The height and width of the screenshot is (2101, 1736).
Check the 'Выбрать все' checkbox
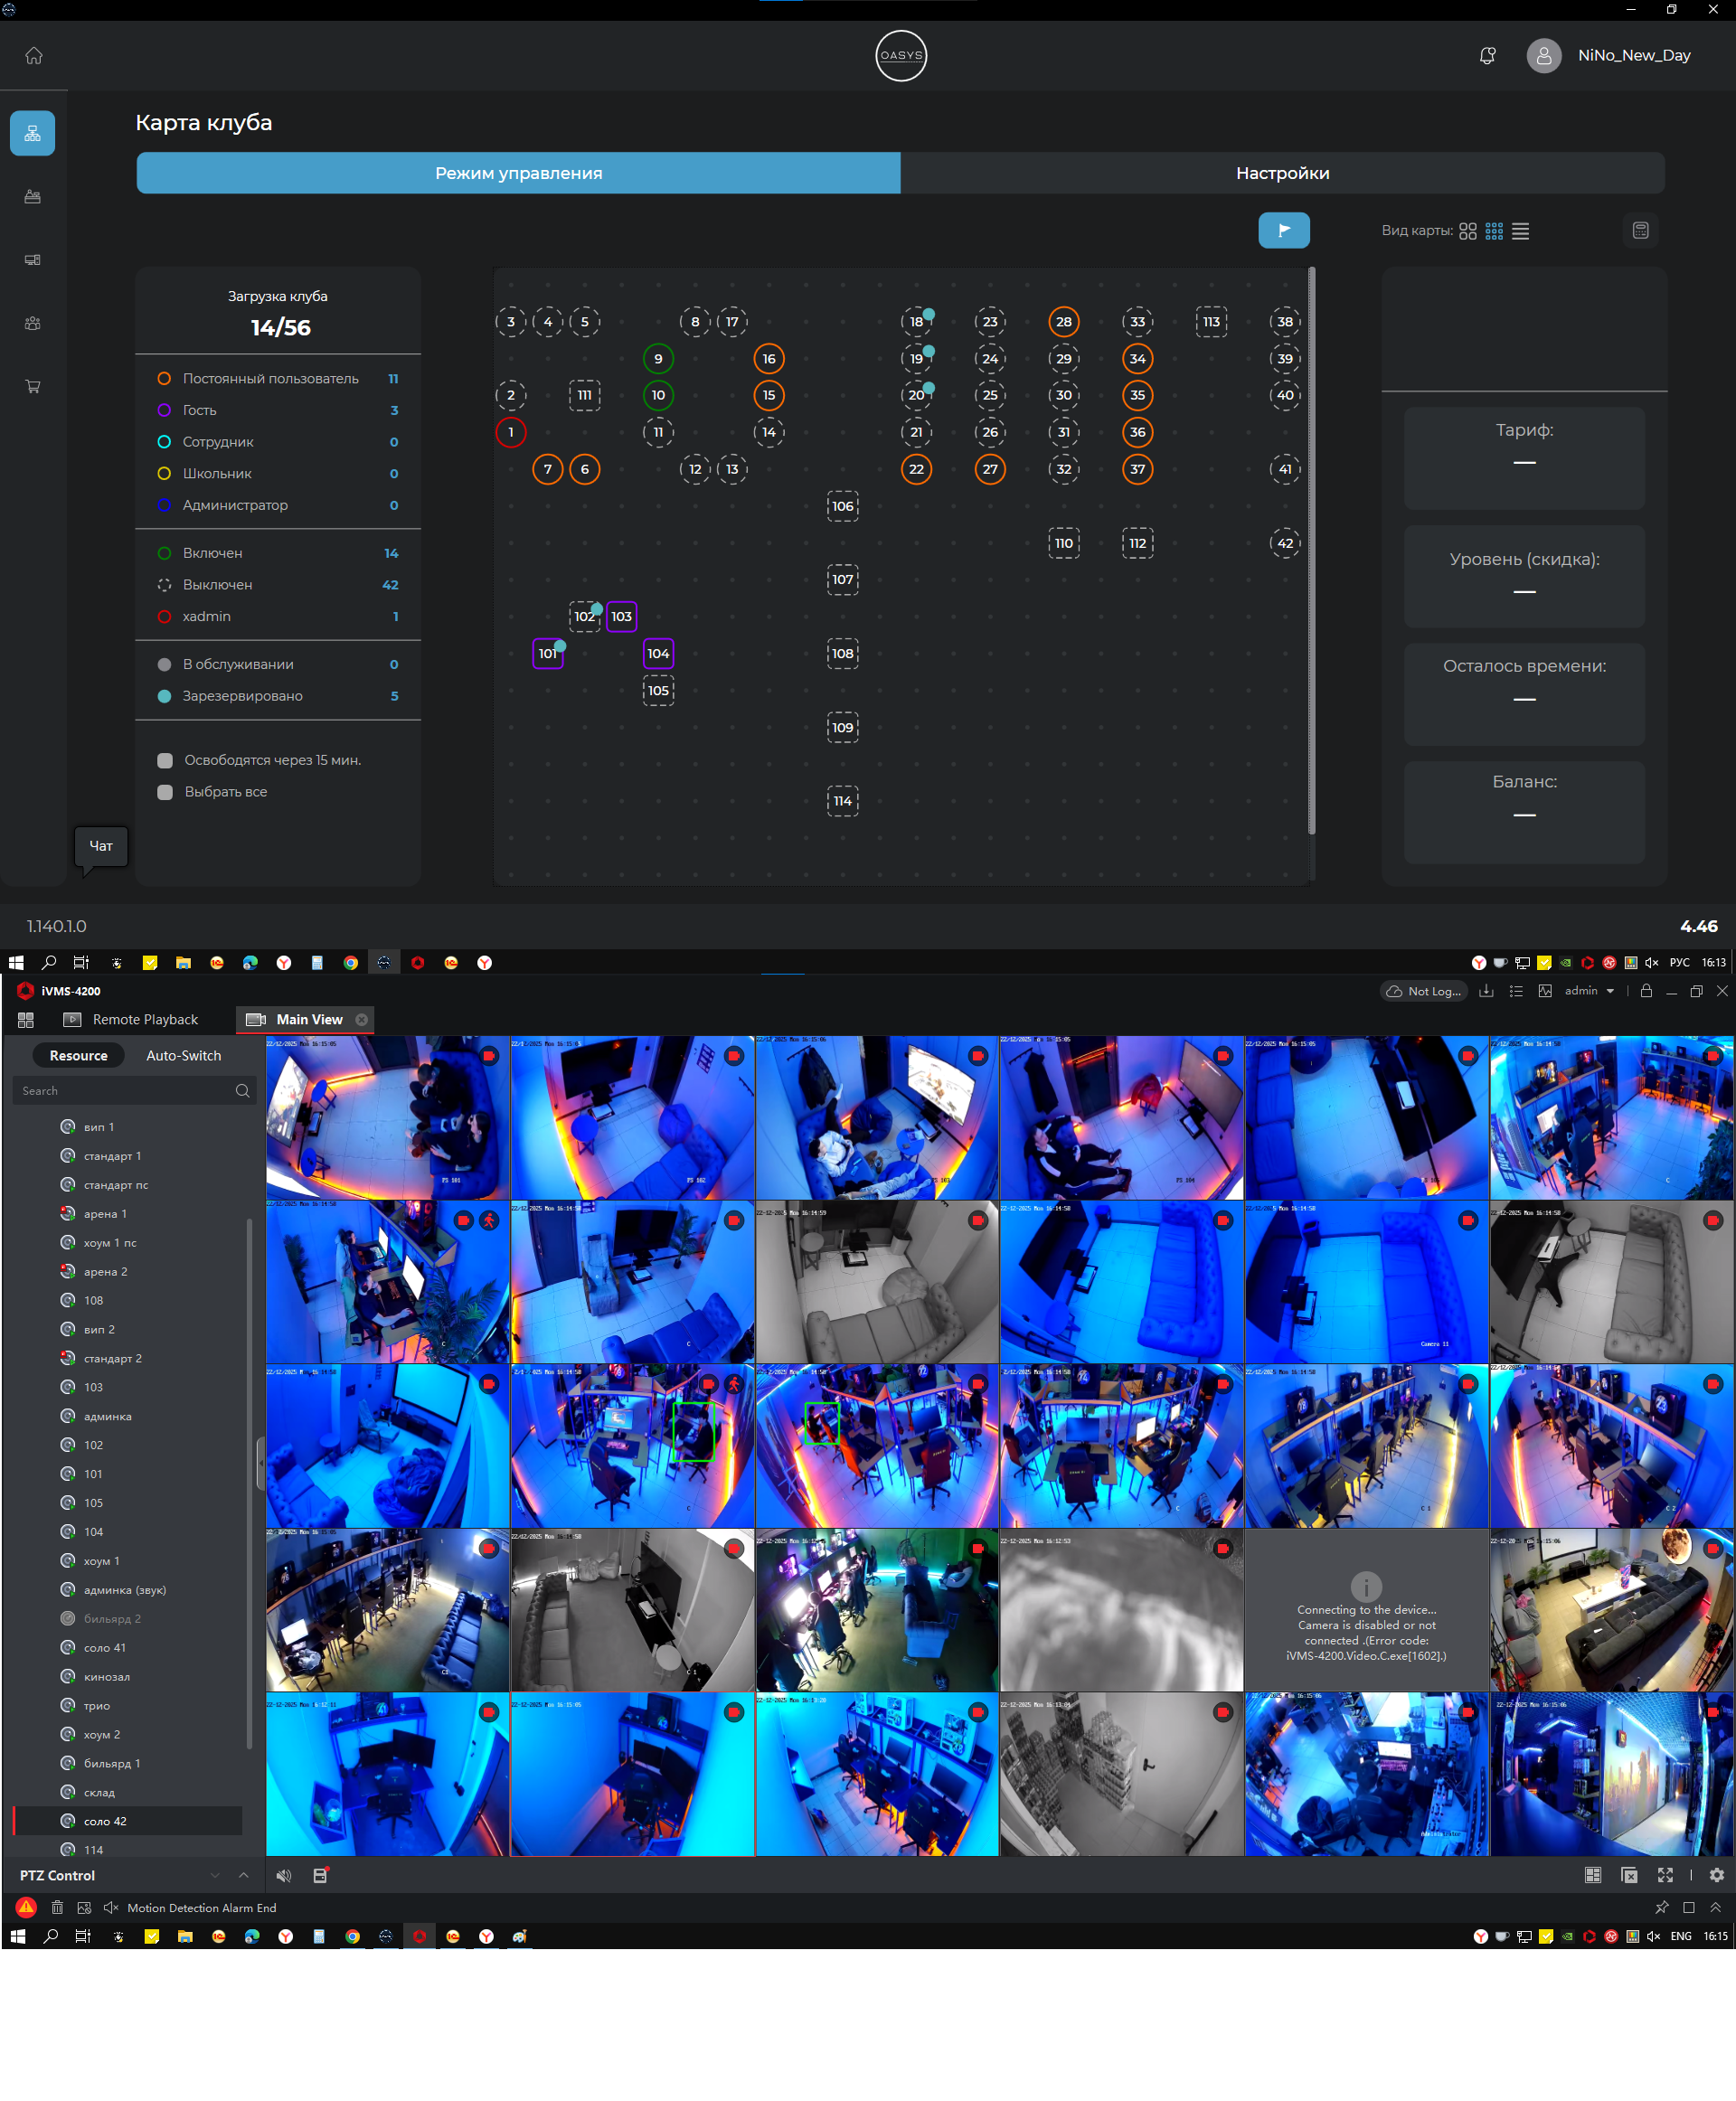tap(165, 792)
